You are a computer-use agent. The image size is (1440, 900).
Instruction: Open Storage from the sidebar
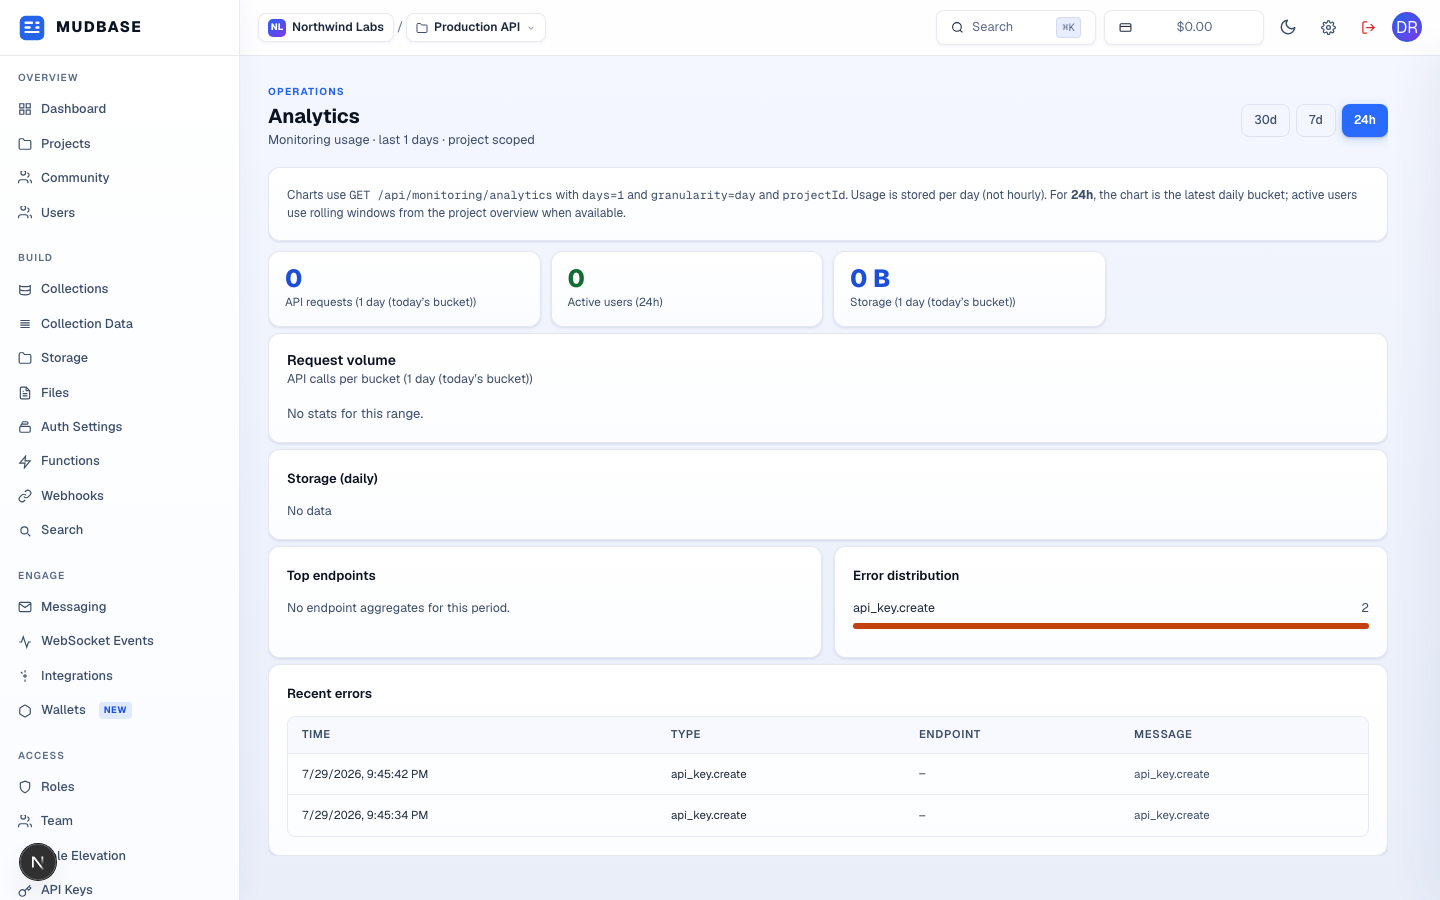point(119,358)
